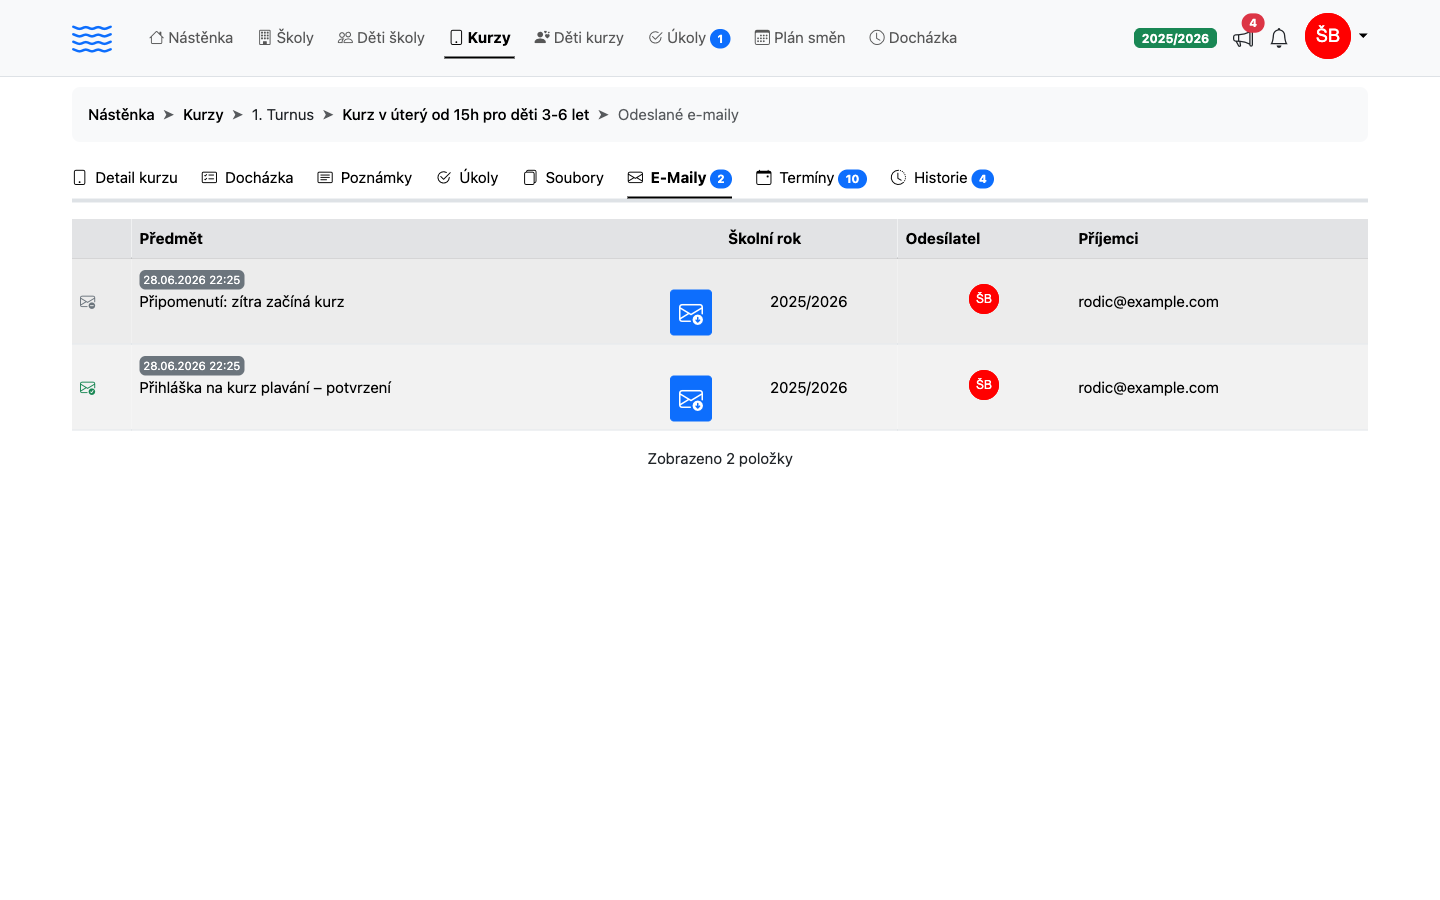
Task: Open the ŠB user profile avatar
Action: pyautogui.click(x=1328, y=36)
